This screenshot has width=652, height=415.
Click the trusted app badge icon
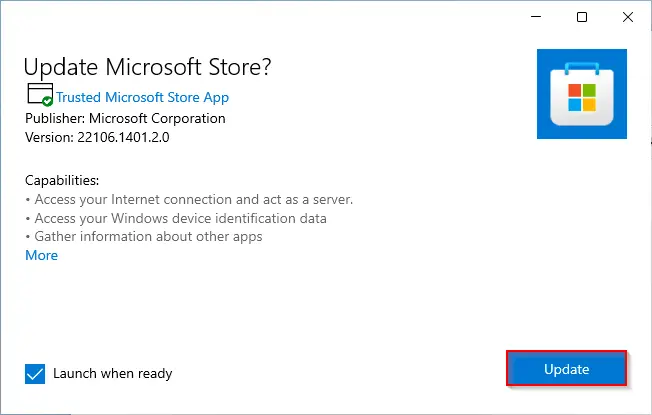[40, 94]
